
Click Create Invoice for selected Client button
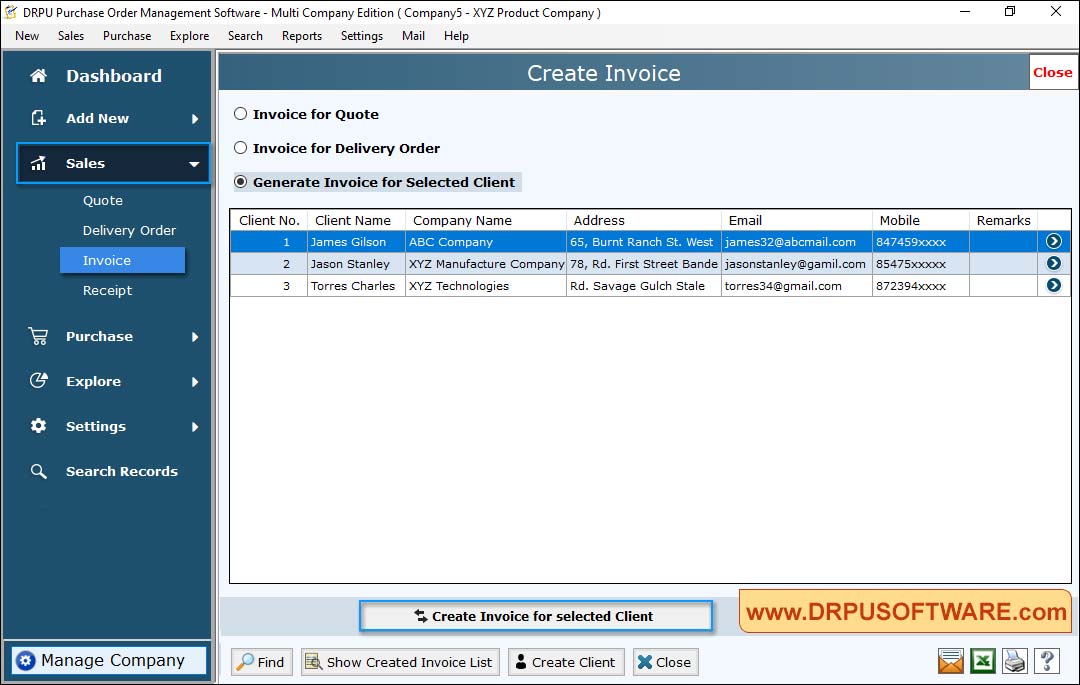tap(536, 616)
